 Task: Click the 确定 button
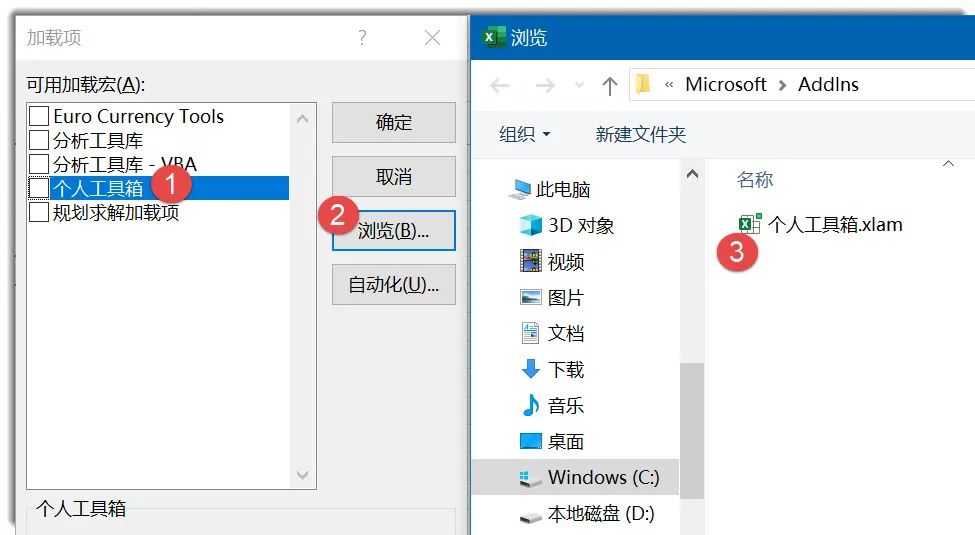(x=394, y=123)
